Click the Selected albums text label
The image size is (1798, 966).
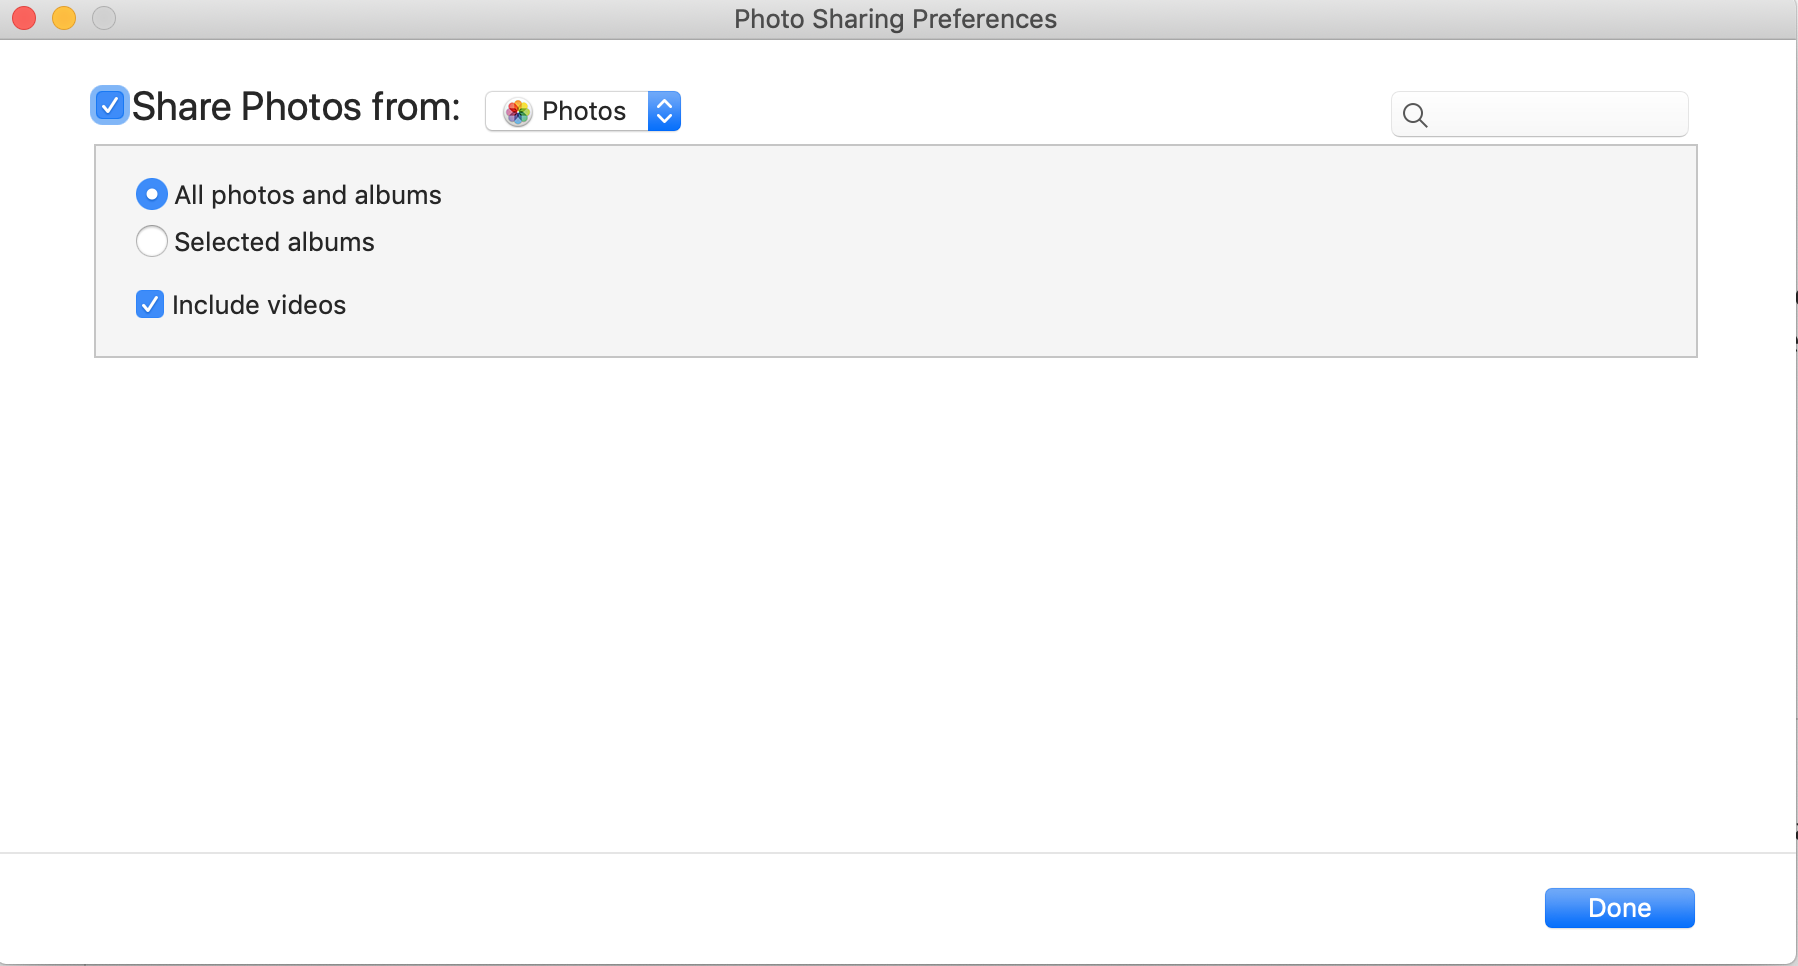pos(274,241)
